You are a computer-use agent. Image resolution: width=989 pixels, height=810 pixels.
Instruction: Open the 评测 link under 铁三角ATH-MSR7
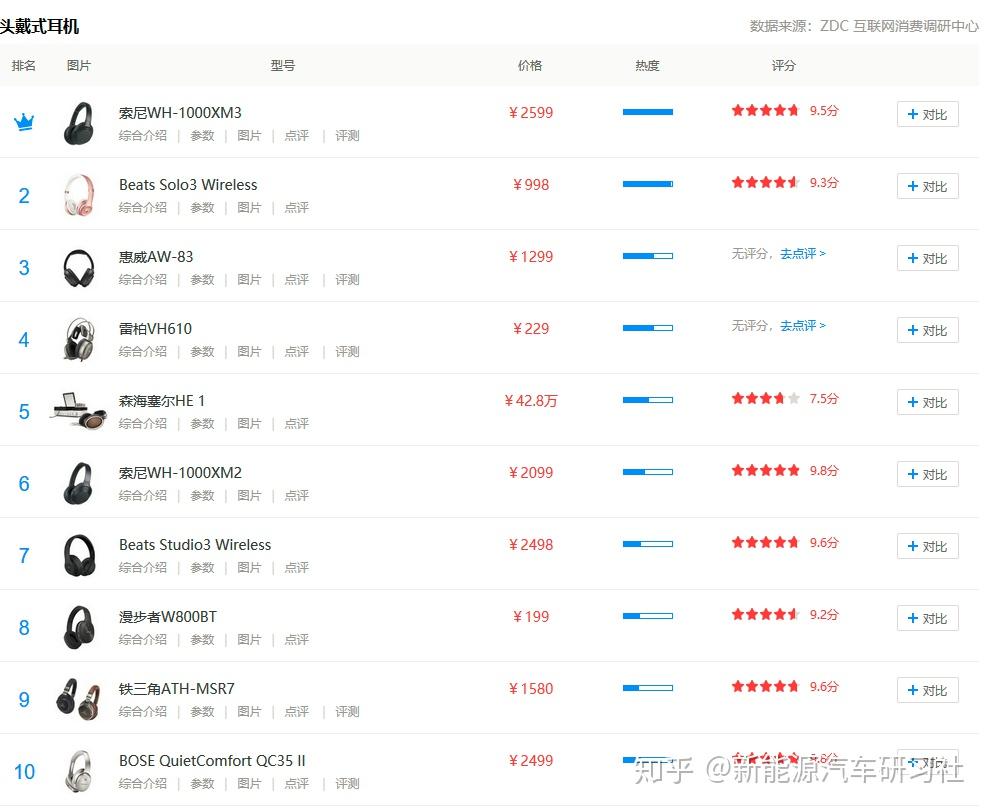point(346,711)
